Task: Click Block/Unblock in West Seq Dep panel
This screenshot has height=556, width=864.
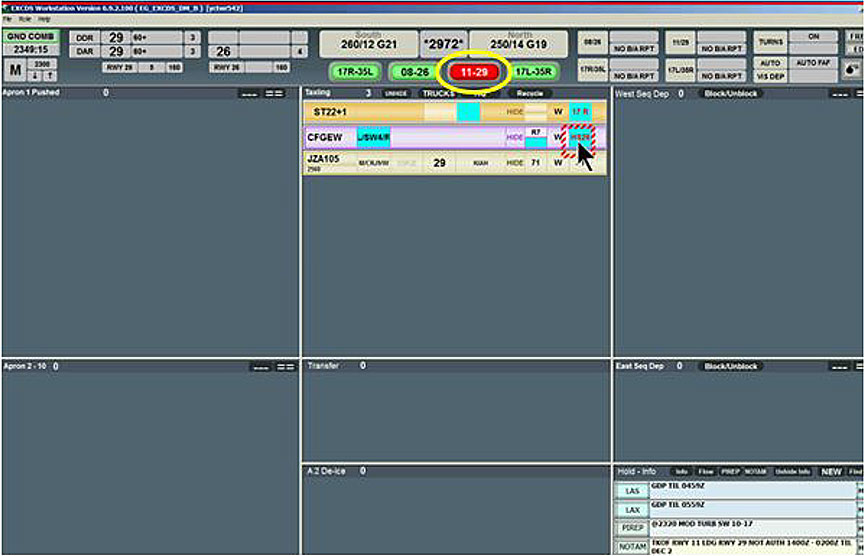Action: coord(730,93)
